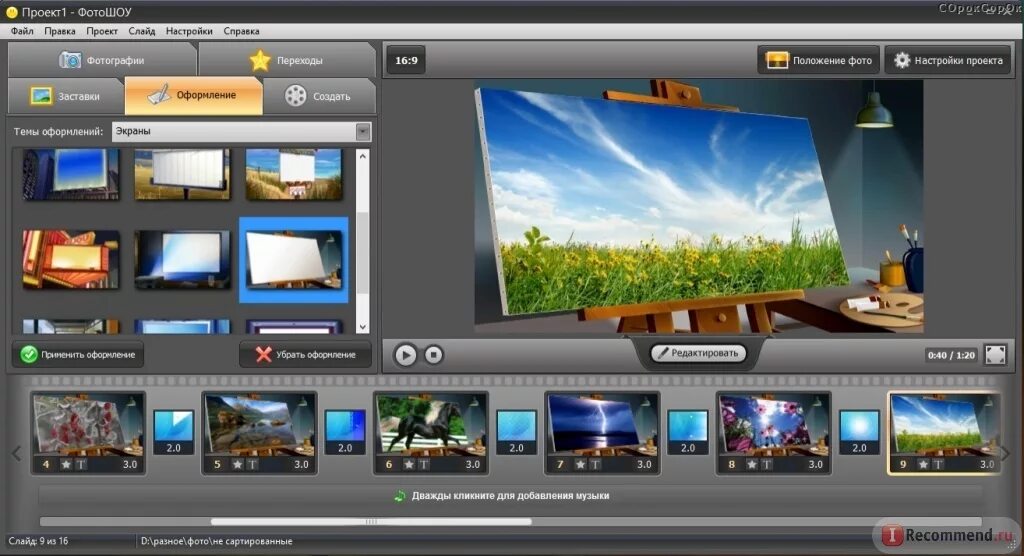Image resolution: width=1024 pixels, height=556 pixels.
Task: Select the transition between slides 8 and 9
Action: tap(859, 432)
